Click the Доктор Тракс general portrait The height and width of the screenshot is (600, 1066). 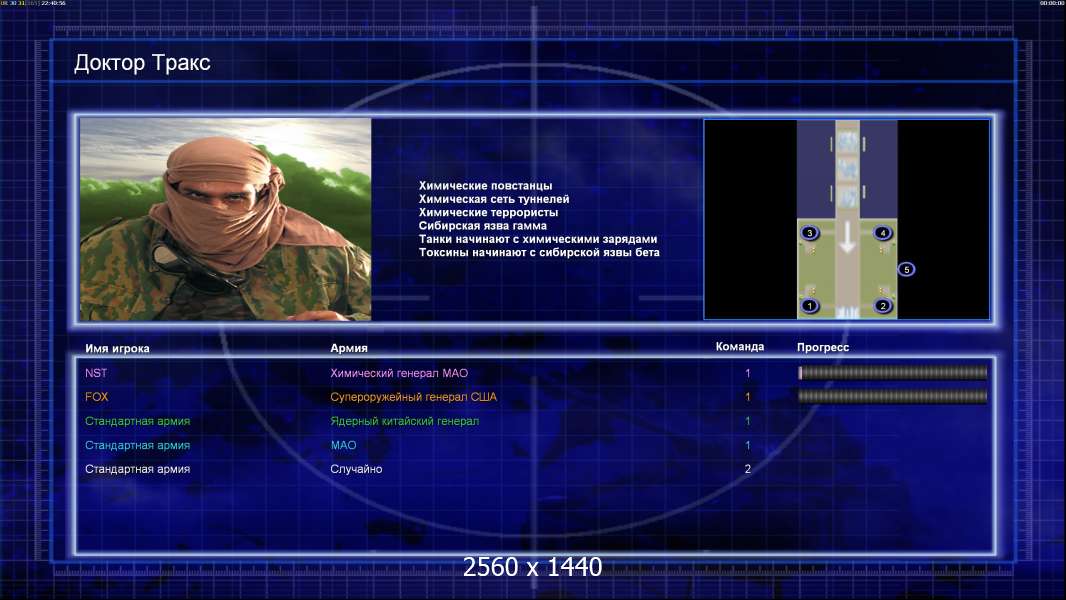226,219
